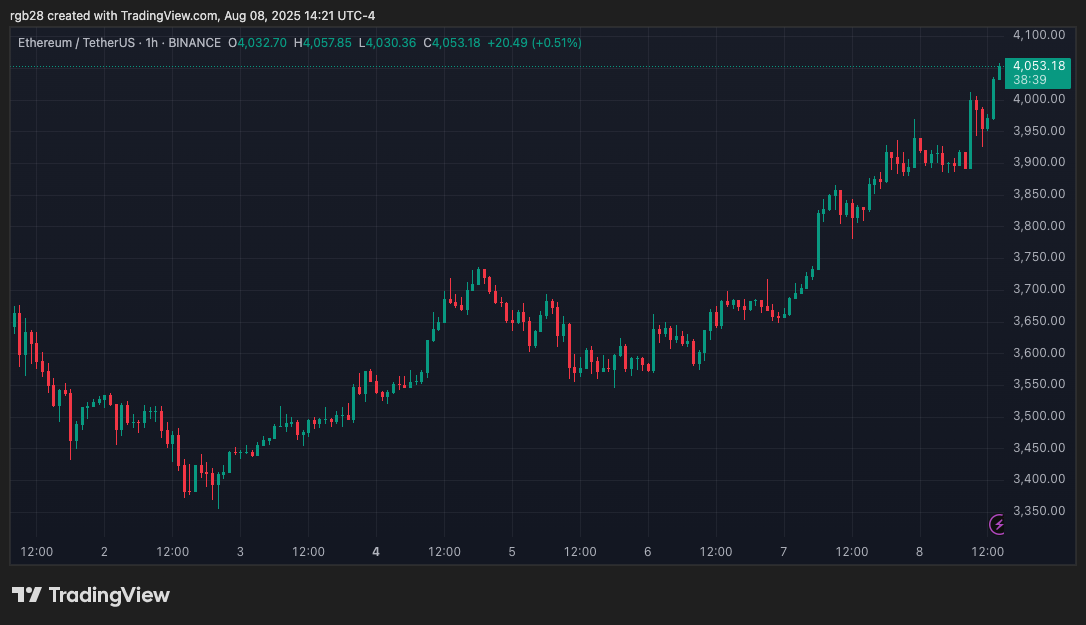This screenshot has width=1086, height=625.
Task: Click the 1h interval label
Action: pos(151,43)
